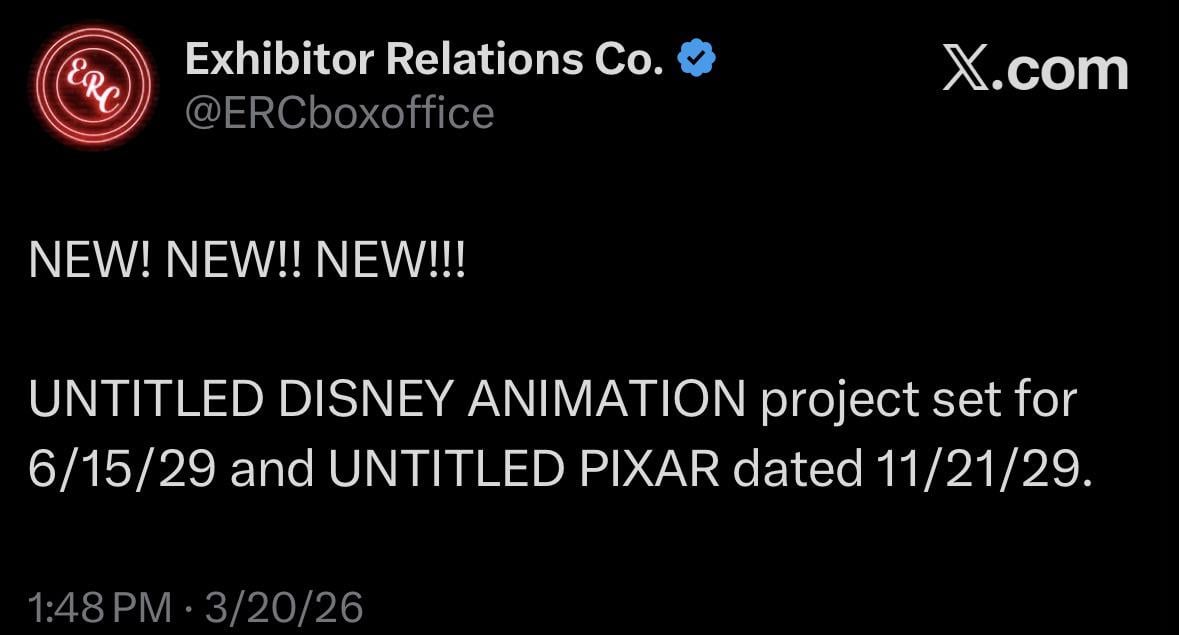Visit the @ERCboxoffice handle
The height and width of the screenshot is (635, 1179).
[339, 113]
